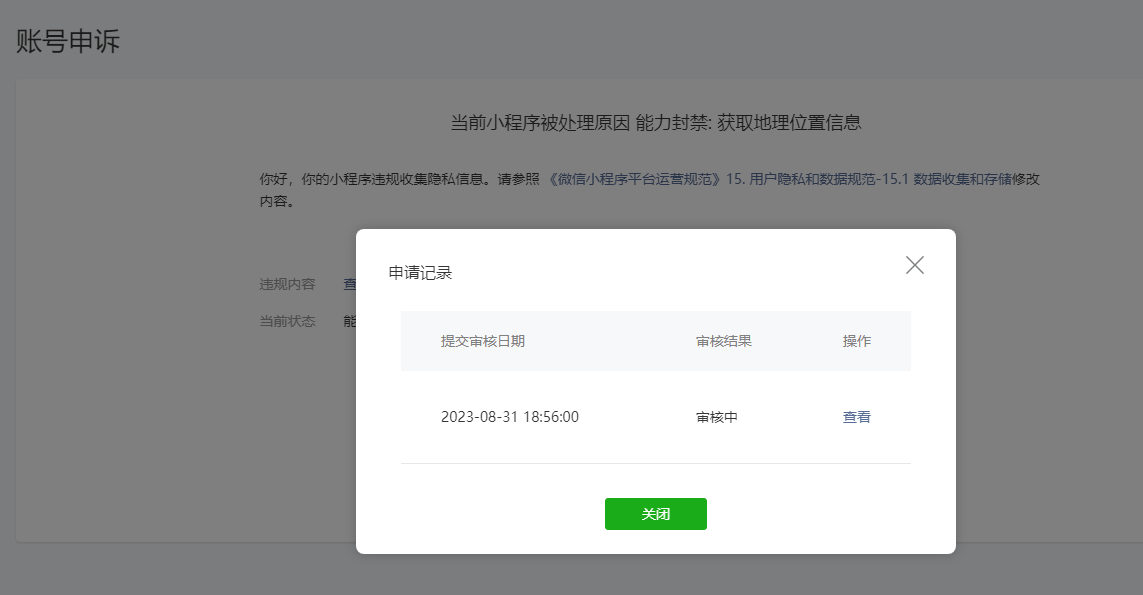Open the 查看 link in the record row
The height and width of the screenshot is (595, 1143).
(x=857, y=417)
